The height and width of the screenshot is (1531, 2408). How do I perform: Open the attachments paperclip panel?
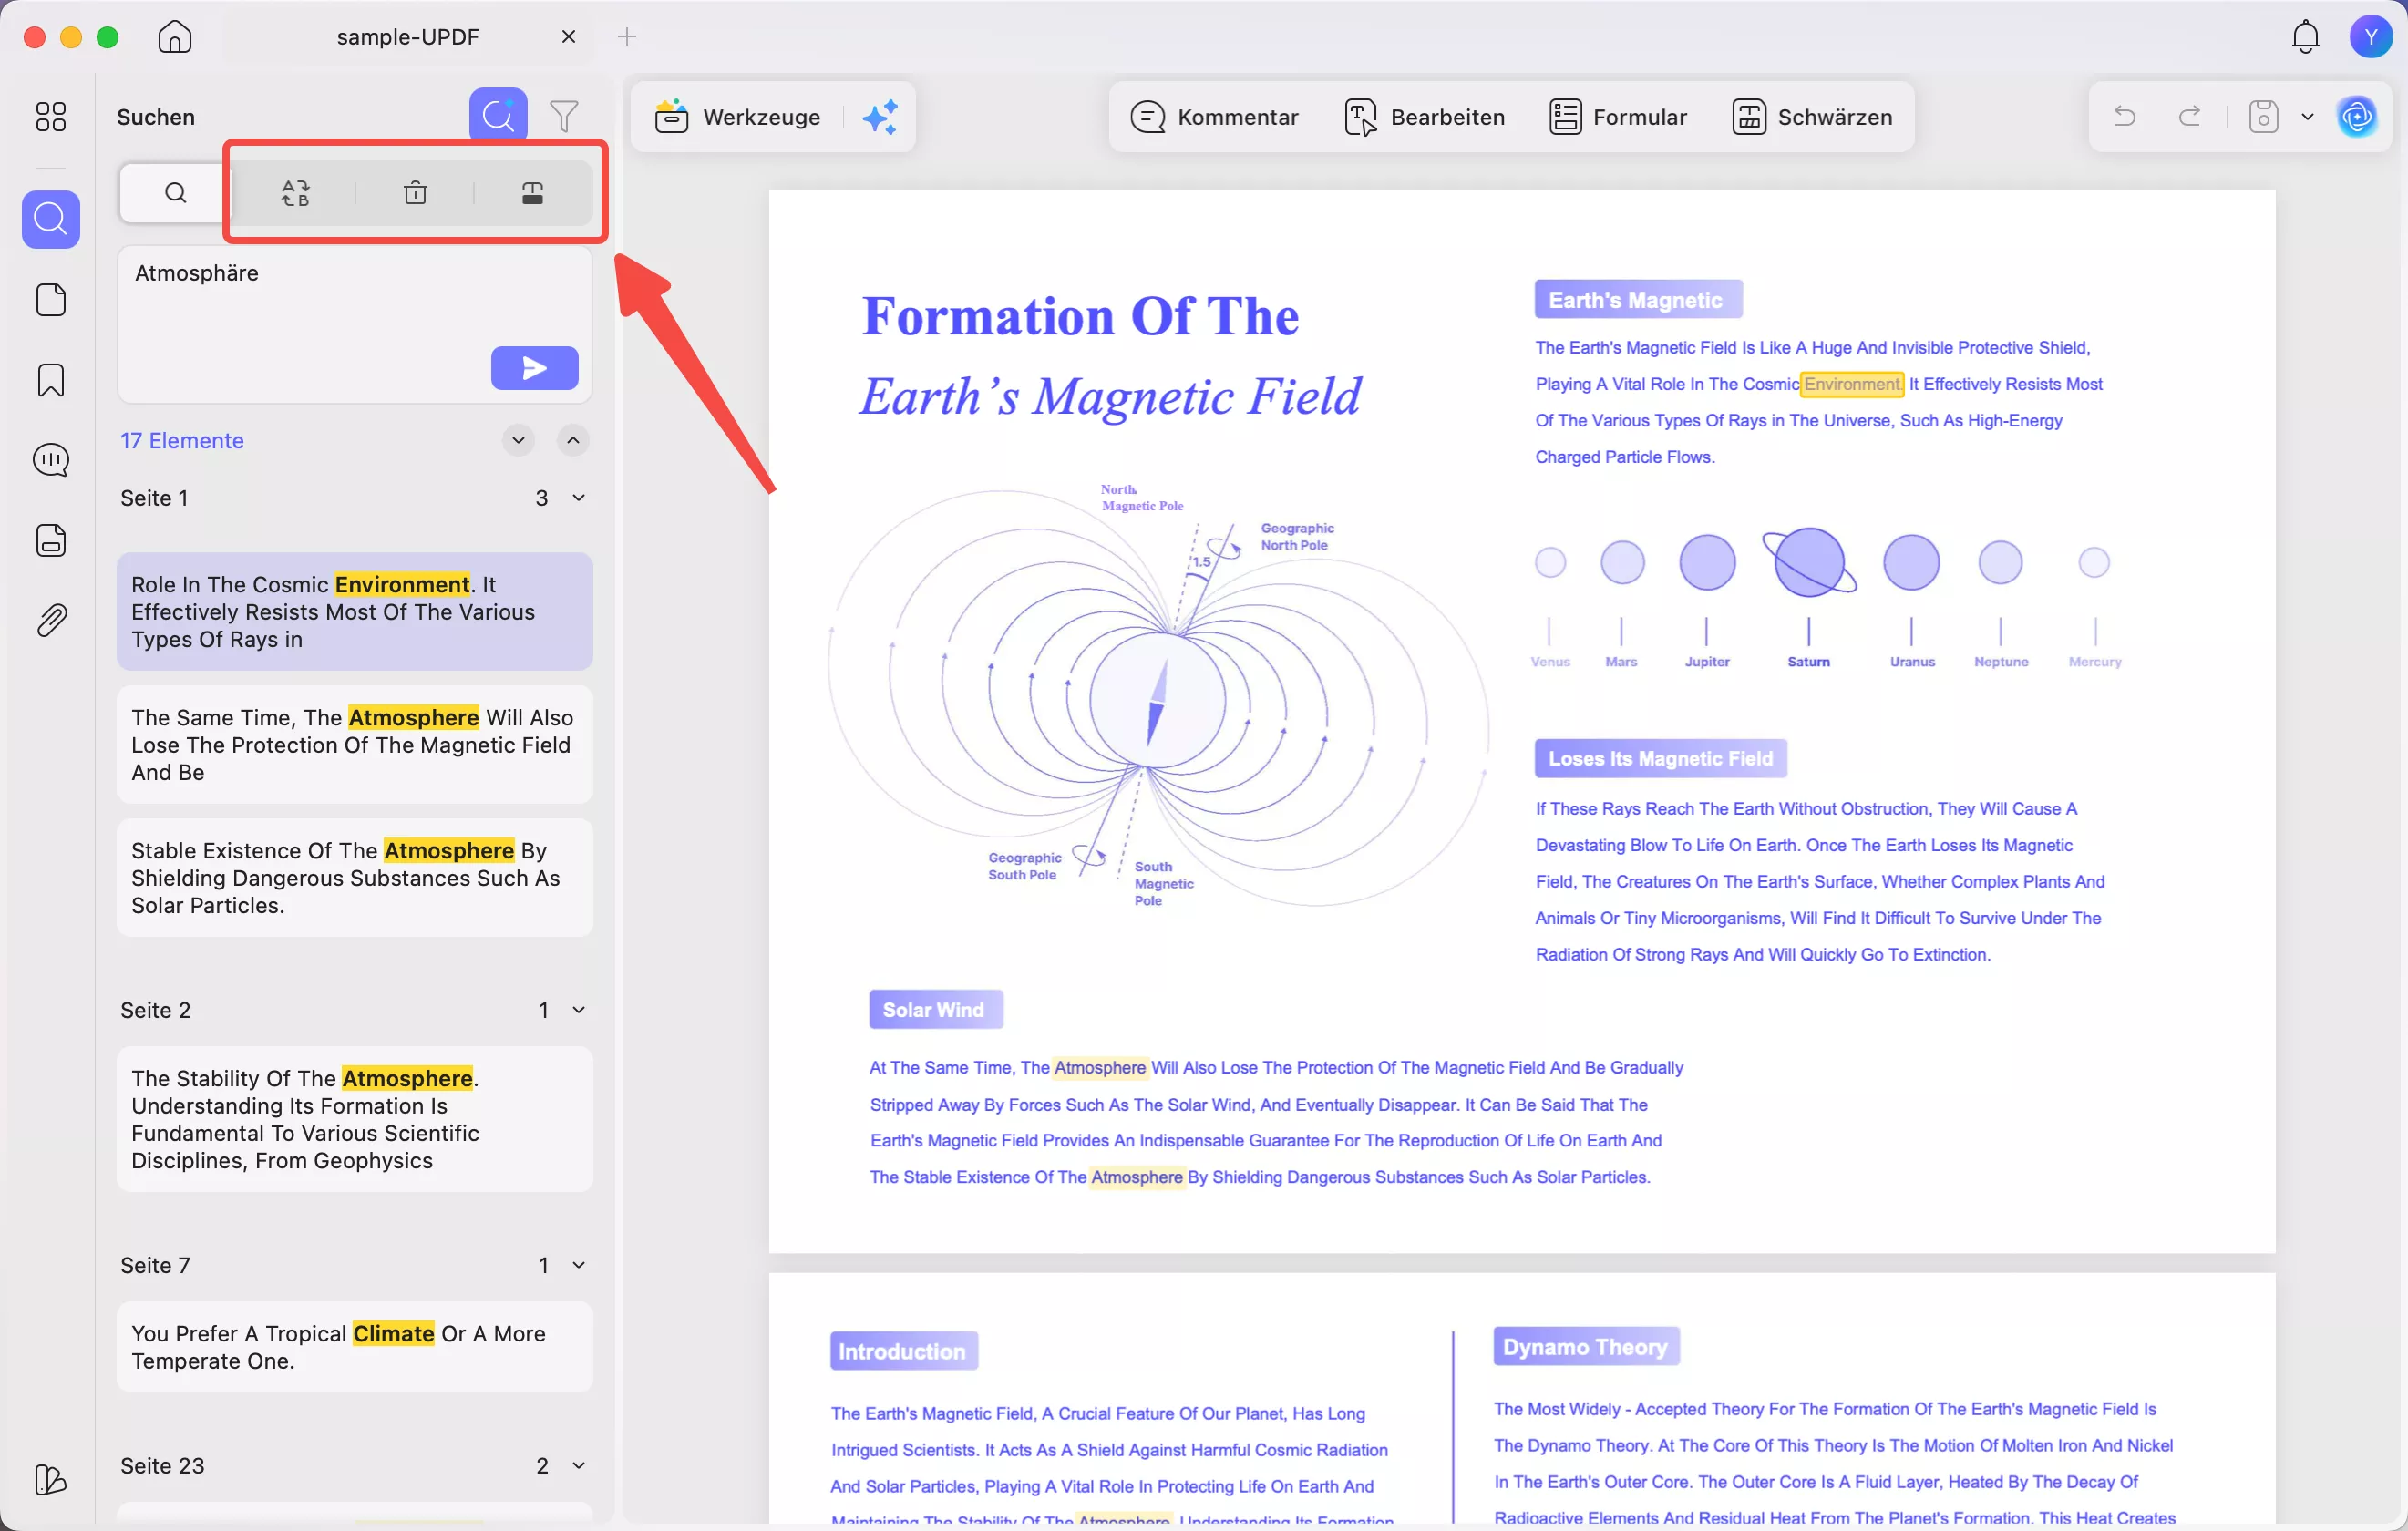tap(51, 620)
